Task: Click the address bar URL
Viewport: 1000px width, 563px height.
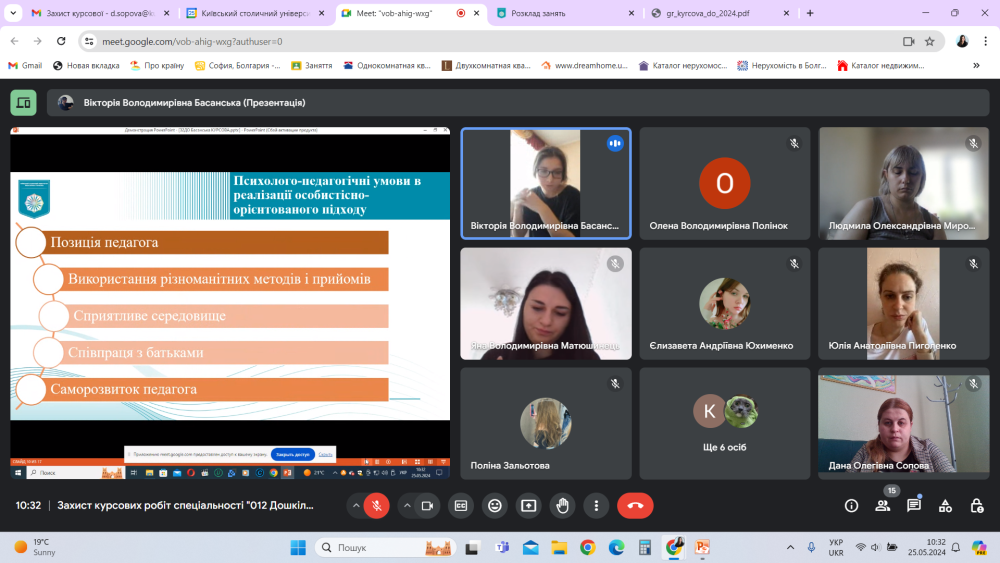Action: tap(192, 41)
